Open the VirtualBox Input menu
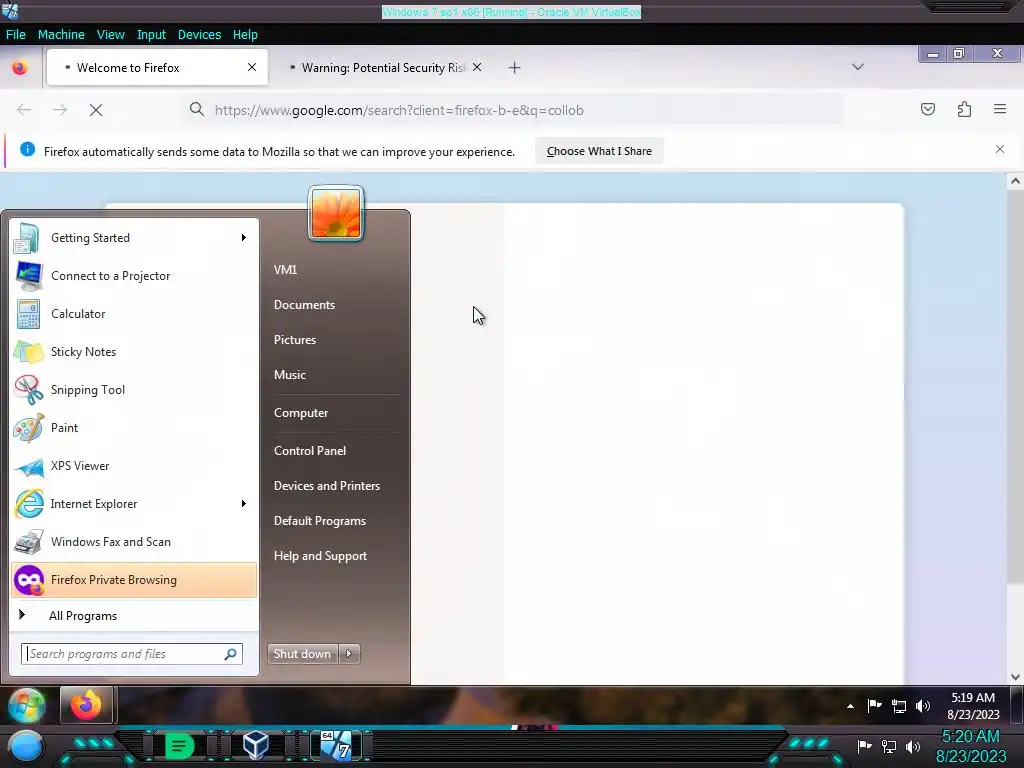Screen dimensions: 1024x768 click(151, 35)
